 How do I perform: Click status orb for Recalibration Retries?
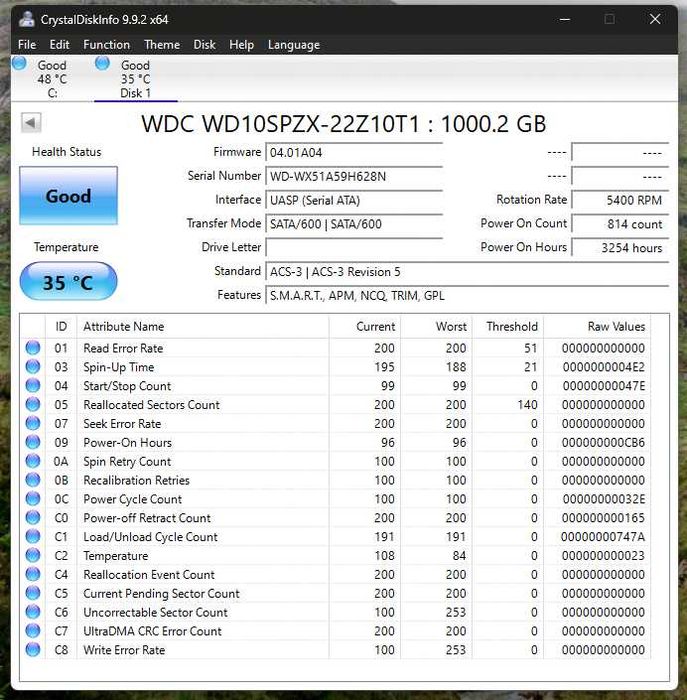pos(33,480)
